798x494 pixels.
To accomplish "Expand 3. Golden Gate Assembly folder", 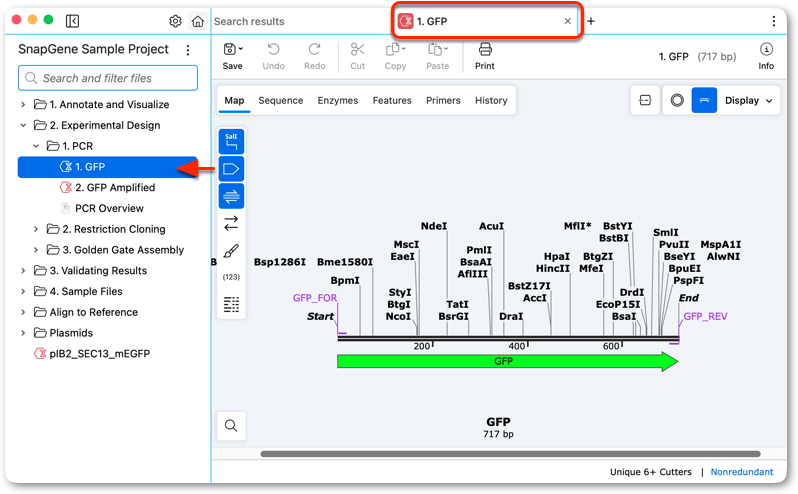I will [36, 250].
